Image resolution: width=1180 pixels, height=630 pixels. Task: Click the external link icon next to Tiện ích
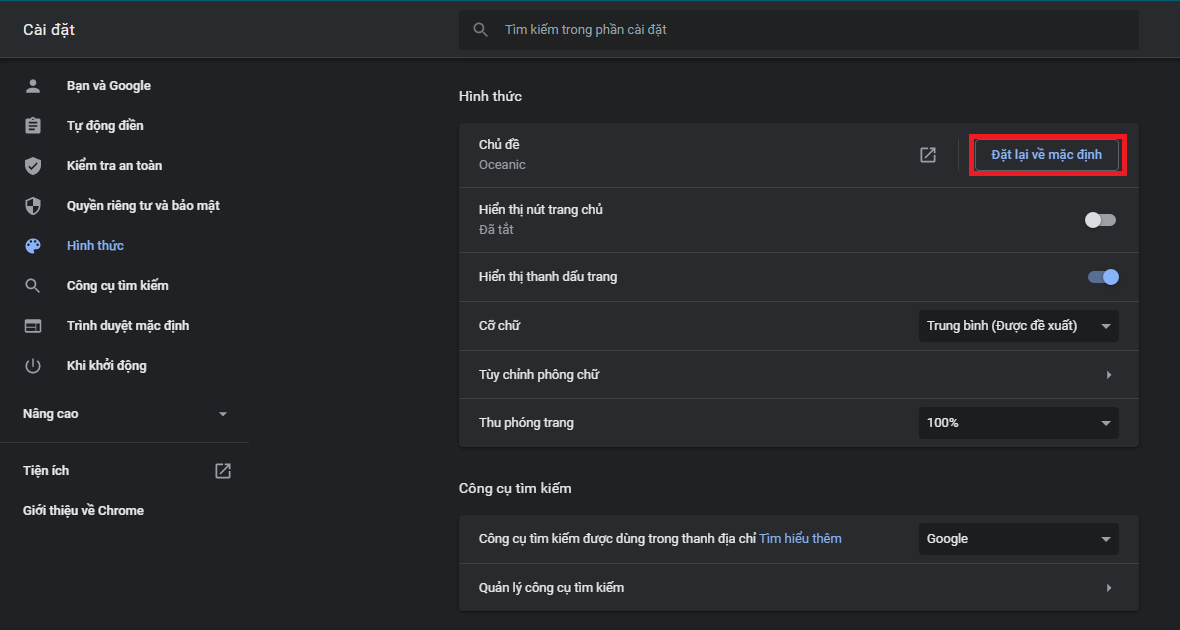[223, 470]
